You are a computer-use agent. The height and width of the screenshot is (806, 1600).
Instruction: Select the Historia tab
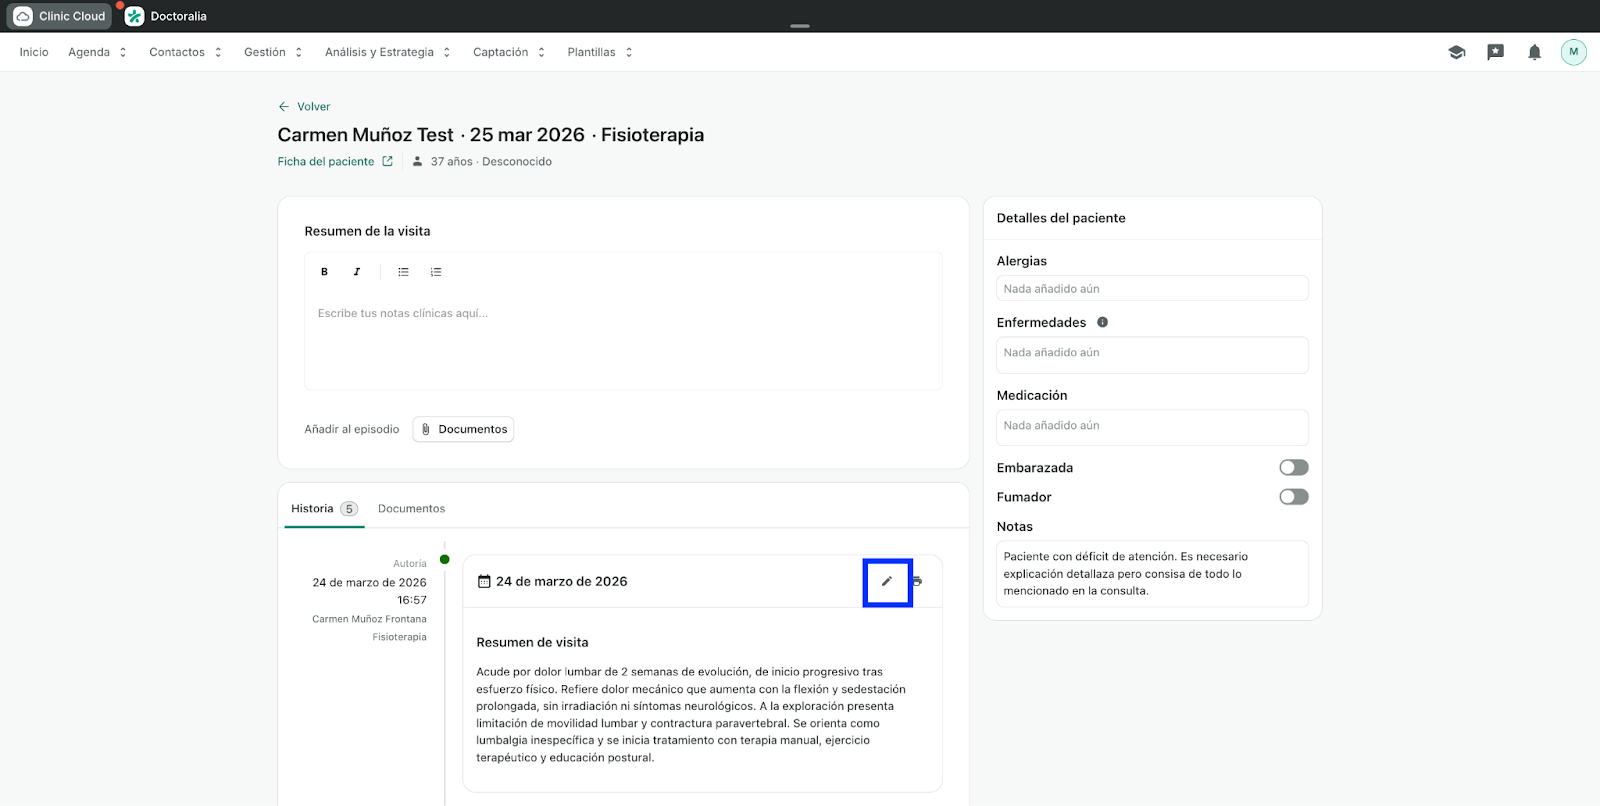pos(324,509)
